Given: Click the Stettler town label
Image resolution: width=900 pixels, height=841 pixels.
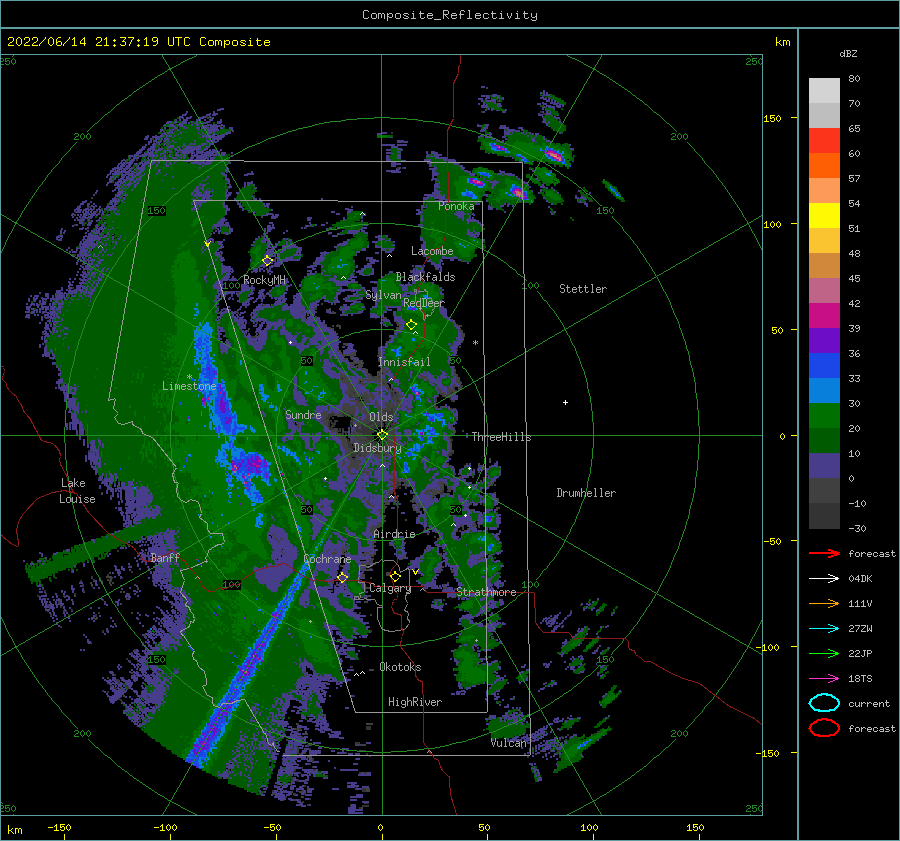Looking at the screenshot, I should [x=583, y=289].
